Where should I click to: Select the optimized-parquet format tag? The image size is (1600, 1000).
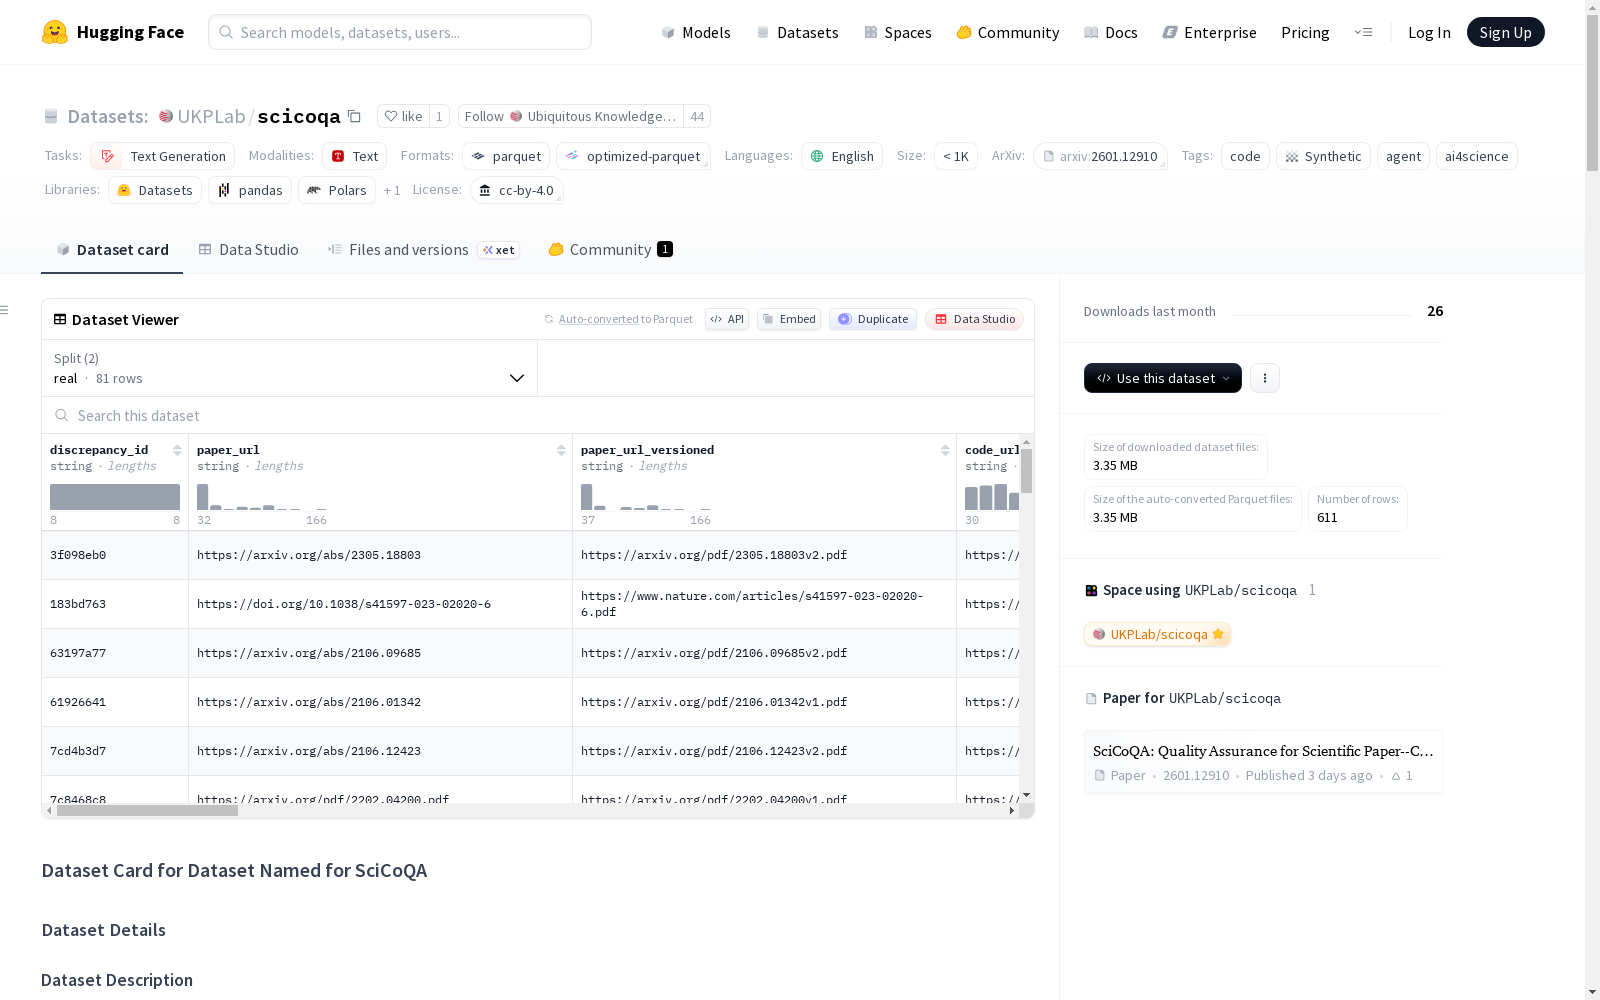(633, 156)
